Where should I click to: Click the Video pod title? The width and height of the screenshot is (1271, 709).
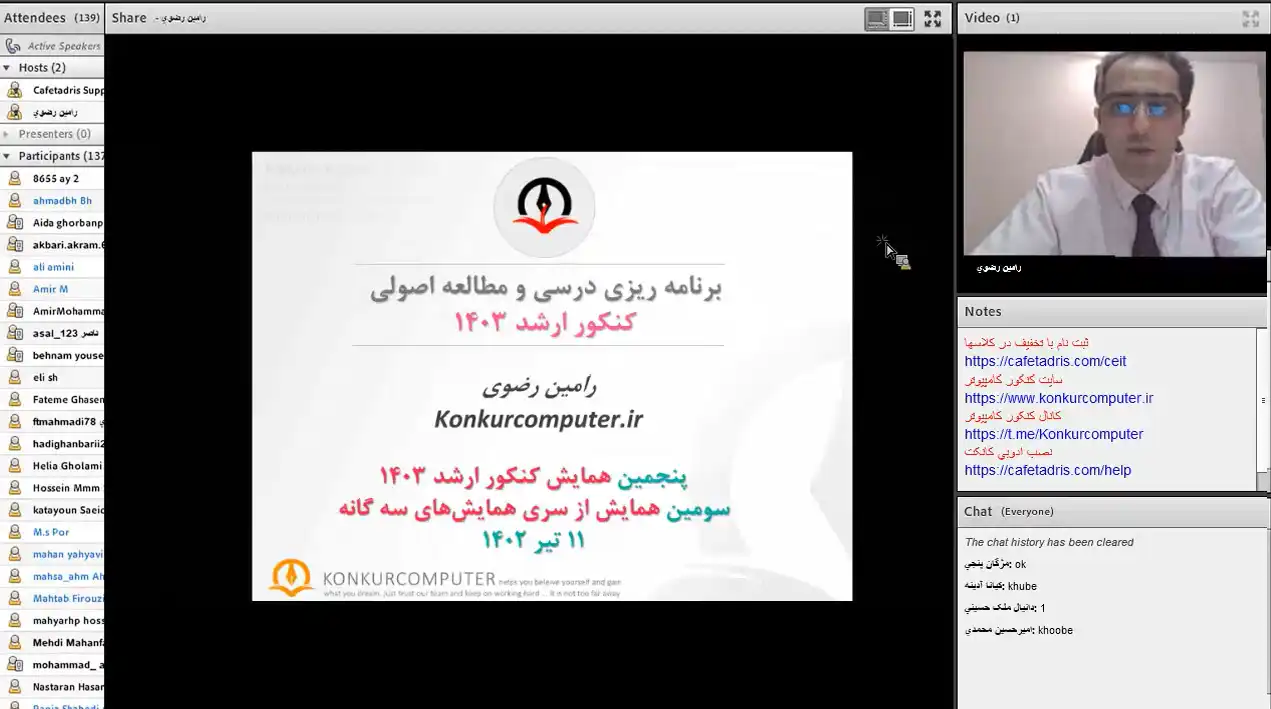(982, 18)
